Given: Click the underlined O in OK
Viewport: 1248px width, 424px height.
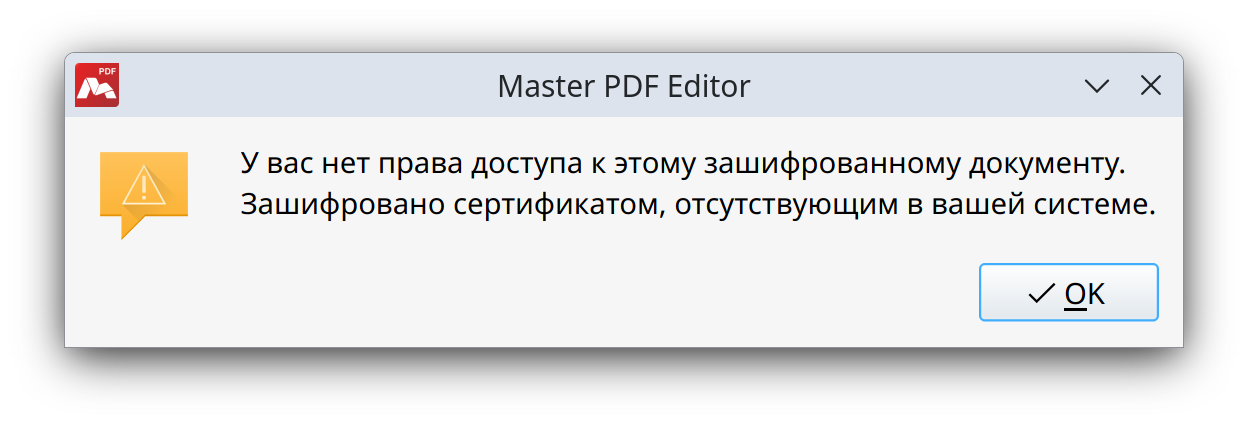Looking at the screenshot, I should (1075, 293).
